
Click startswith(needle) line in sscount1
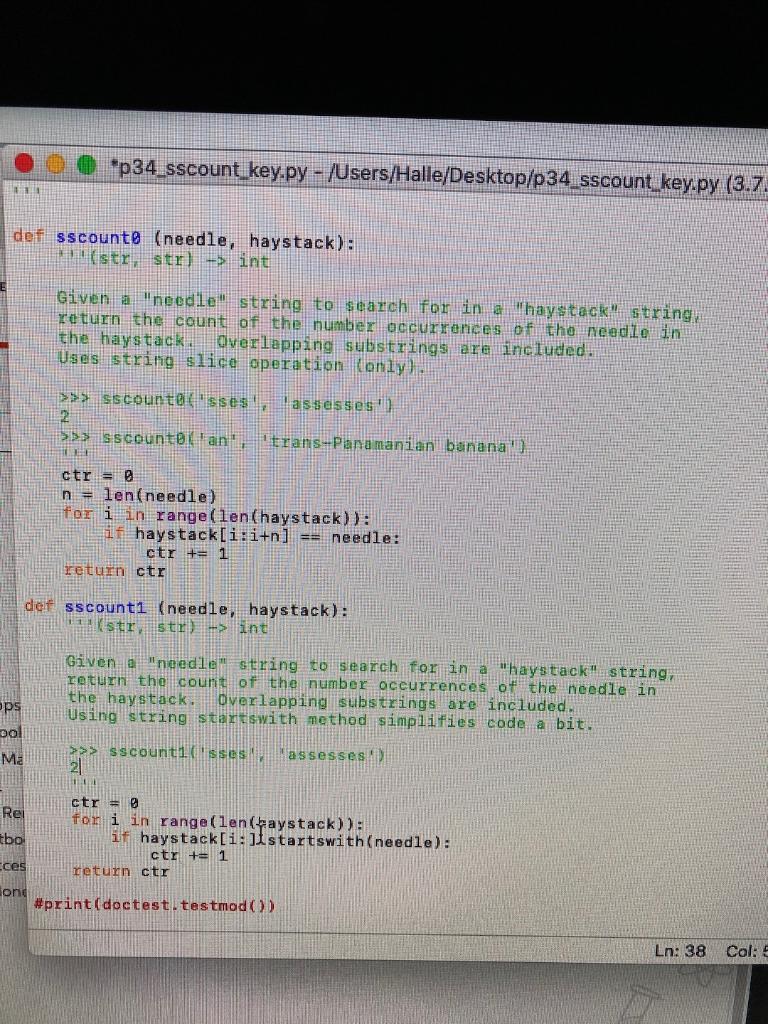pos(281,840)
